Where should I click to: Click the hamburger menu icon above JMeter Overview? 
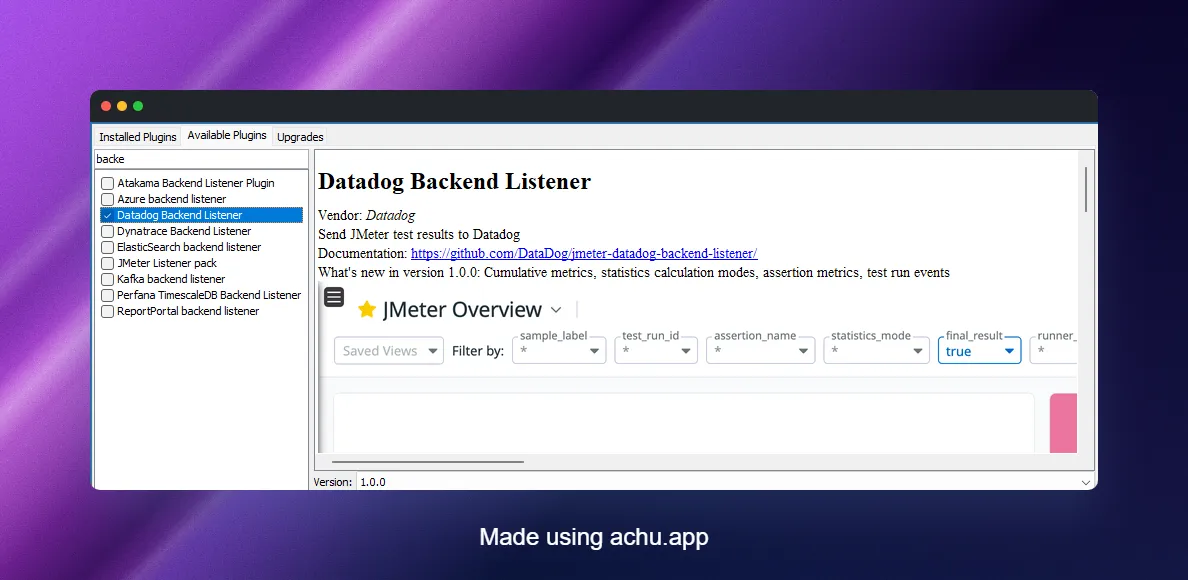point(334,297)
